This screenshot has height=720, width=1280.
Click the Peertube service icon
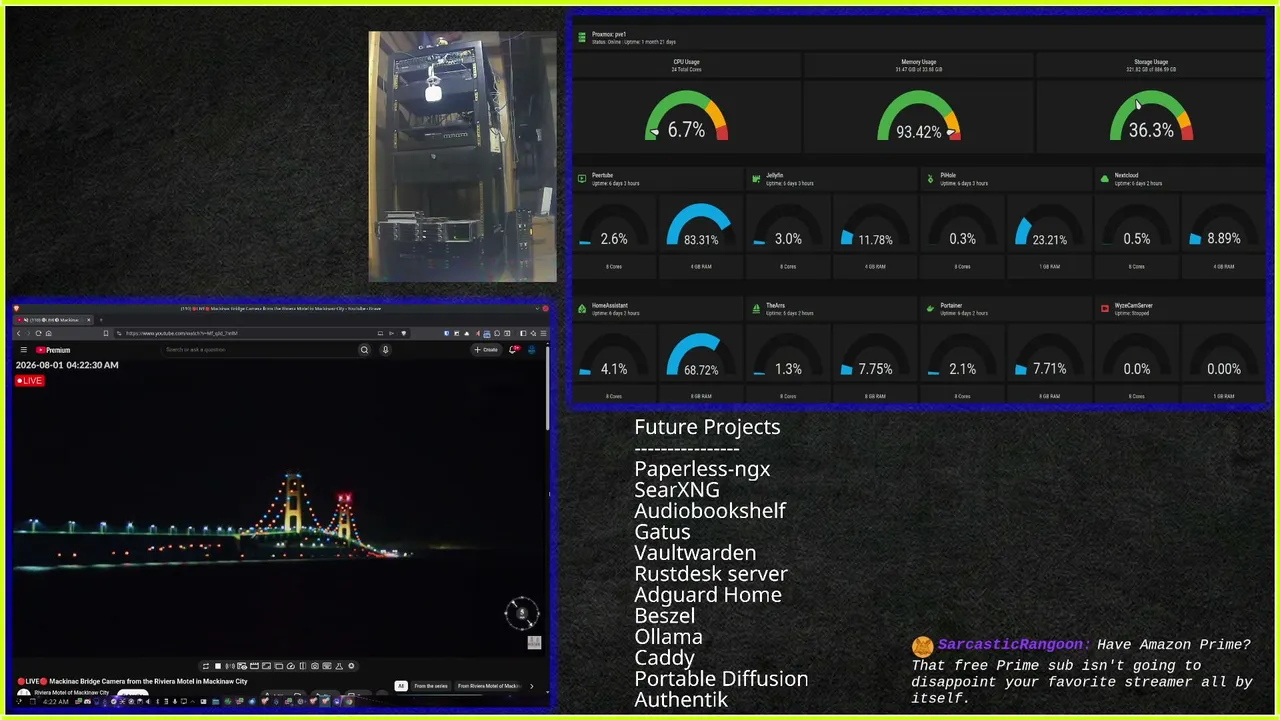click(x=582, y=179)
